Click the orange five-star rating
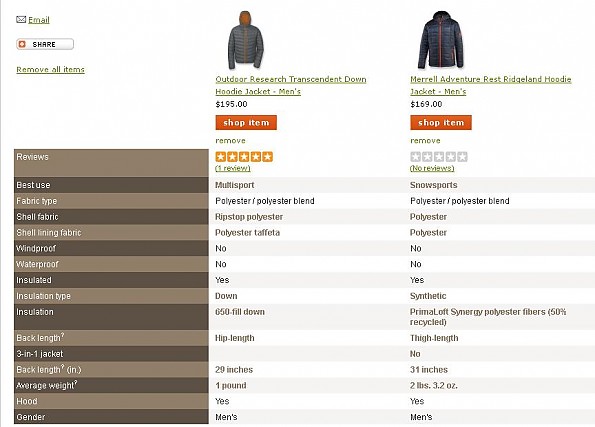This screenshot has width=595, height=427. point(244,157)
